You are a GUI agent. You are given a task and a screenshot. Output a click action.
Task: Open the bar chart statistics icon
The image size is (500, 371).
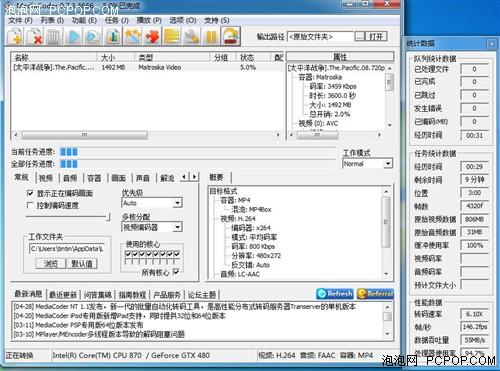tap(113, 36)
